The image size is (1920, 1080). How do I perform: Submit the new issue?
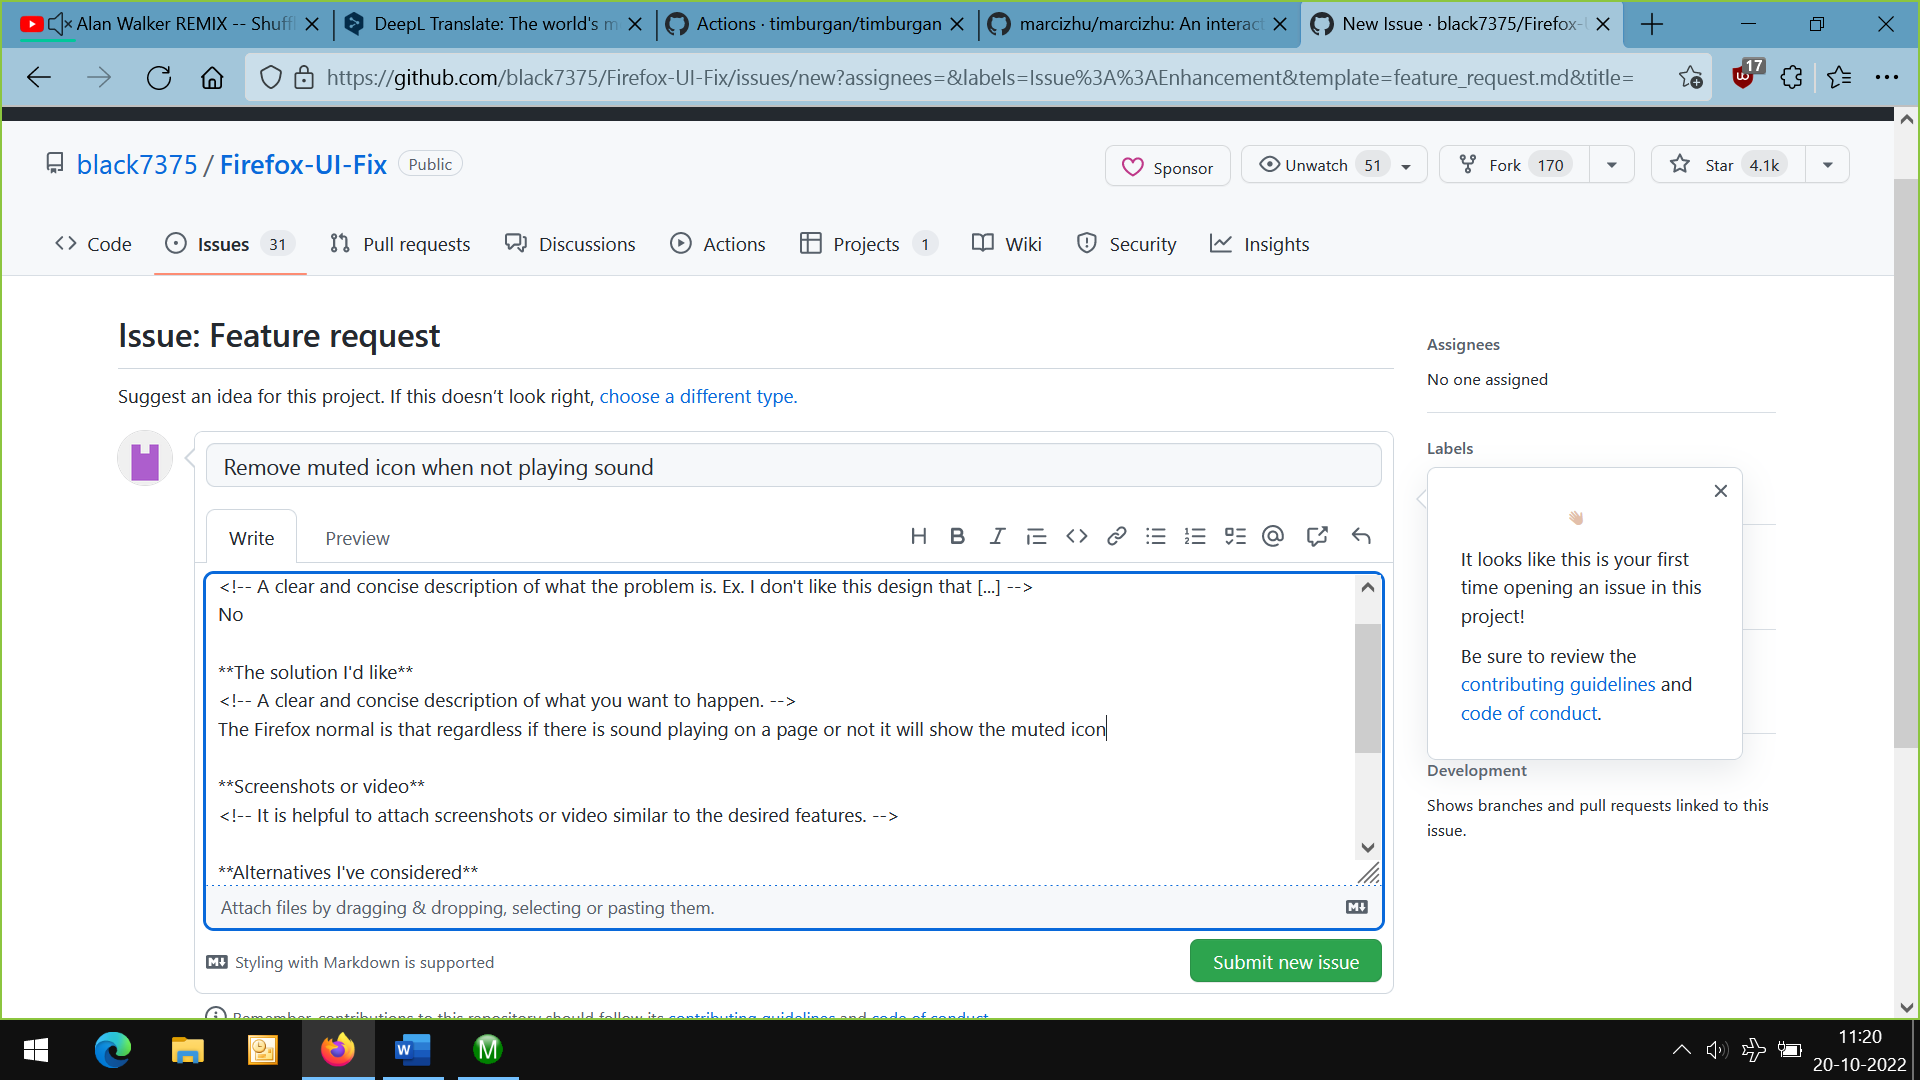[x=1285, y=962]
